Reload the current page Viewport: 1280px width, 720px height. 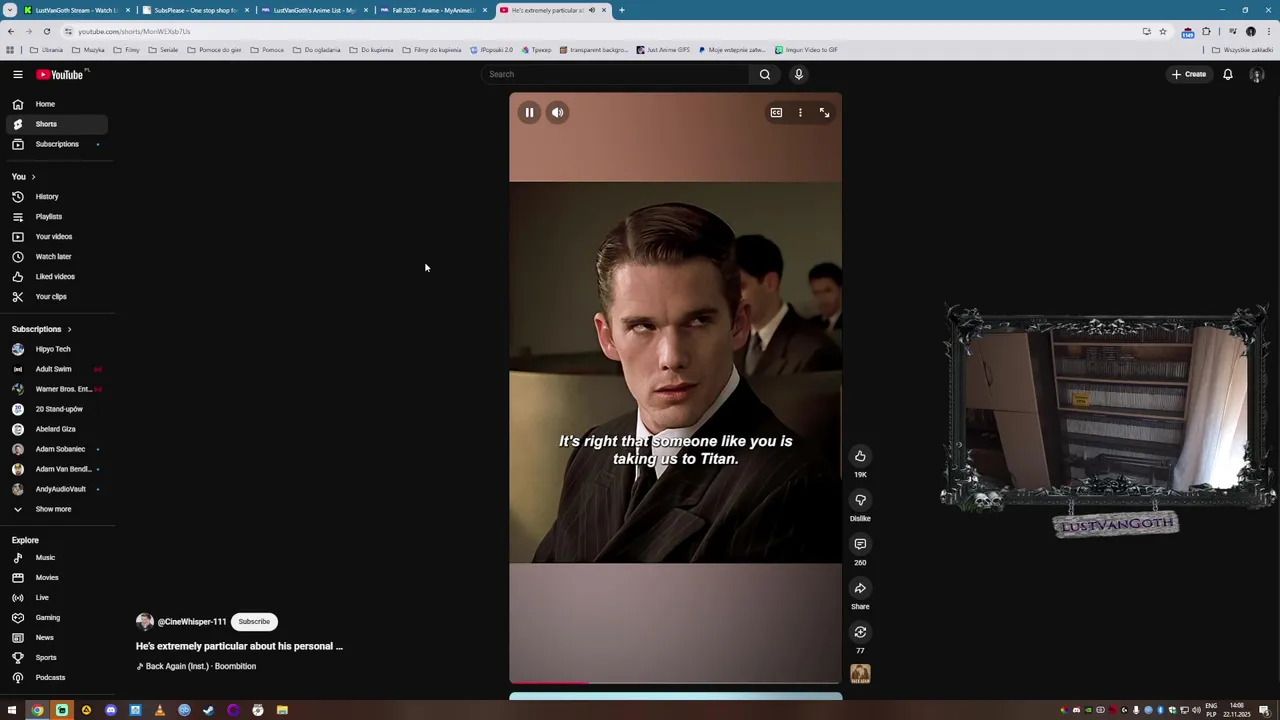click(46, 31)
